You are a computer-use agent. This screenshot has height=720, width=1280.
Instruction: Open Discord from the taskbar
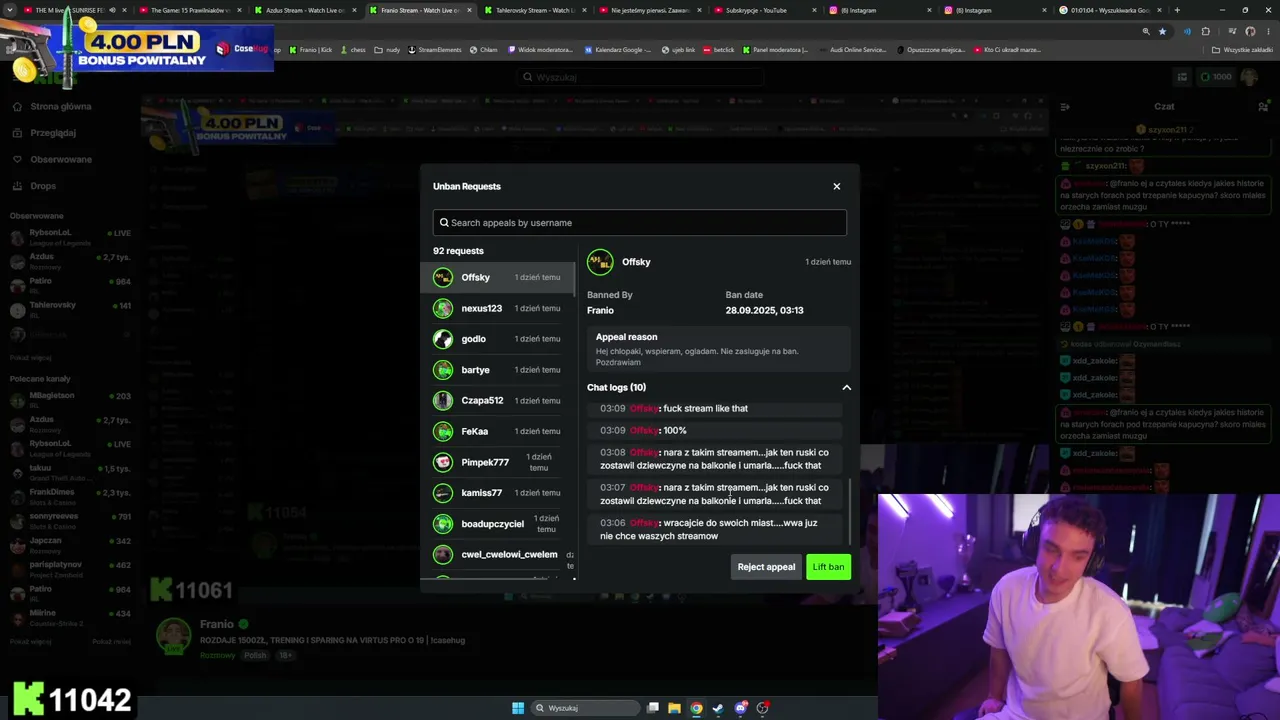[x=740, y=708]
